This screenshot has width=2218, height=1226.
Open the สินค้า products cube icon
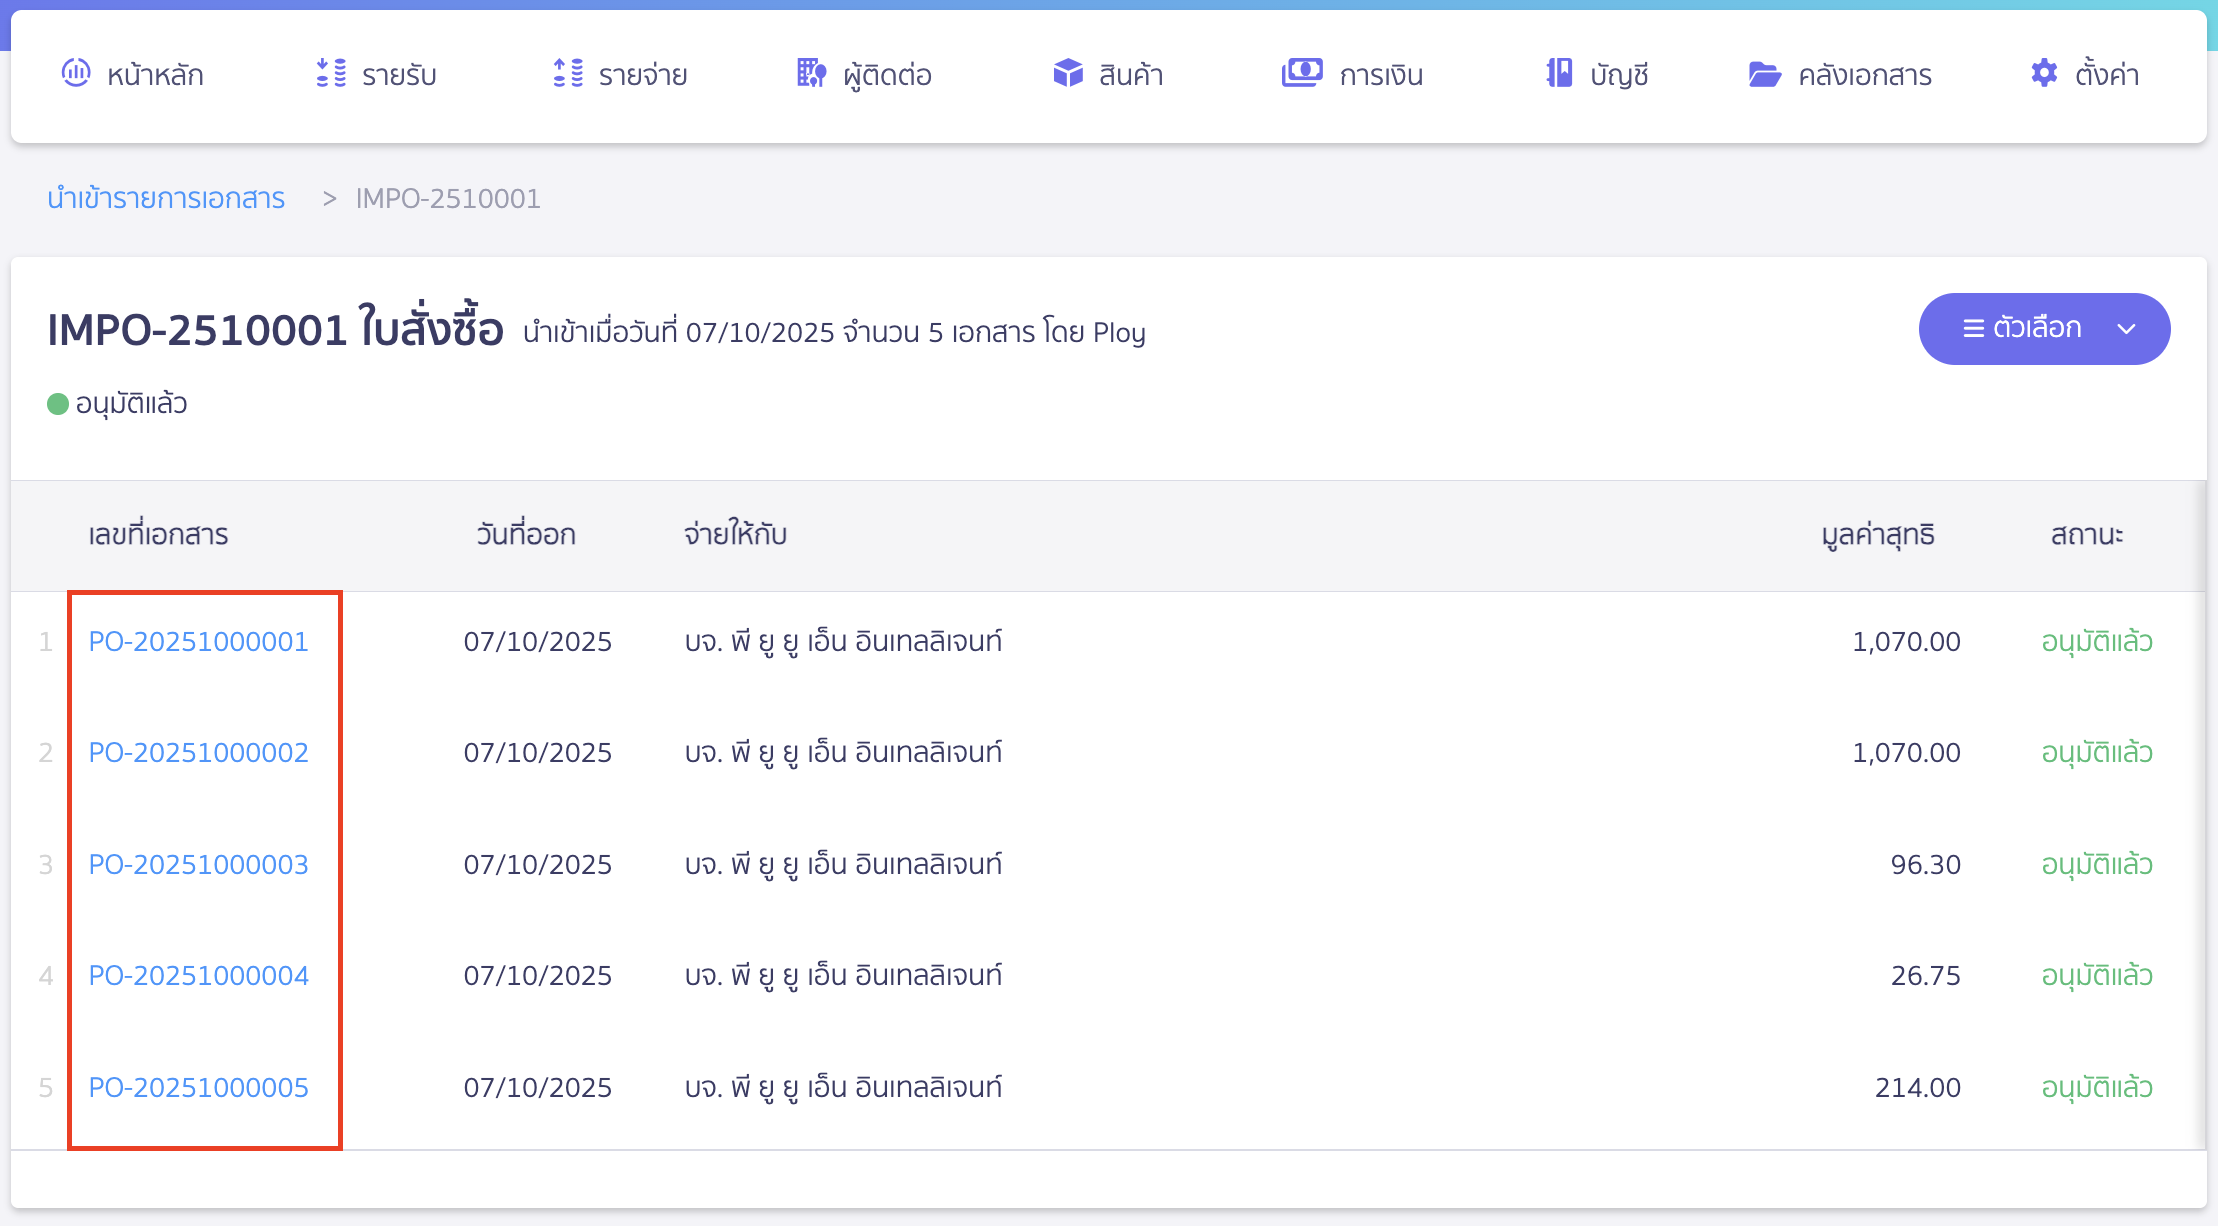[x=1068, y=73]
